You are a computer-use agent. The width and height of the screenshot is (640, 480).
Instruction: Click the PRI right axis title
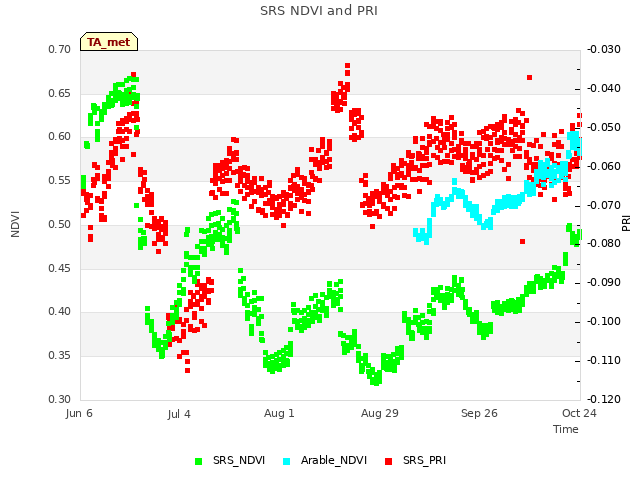pos(626,224)
